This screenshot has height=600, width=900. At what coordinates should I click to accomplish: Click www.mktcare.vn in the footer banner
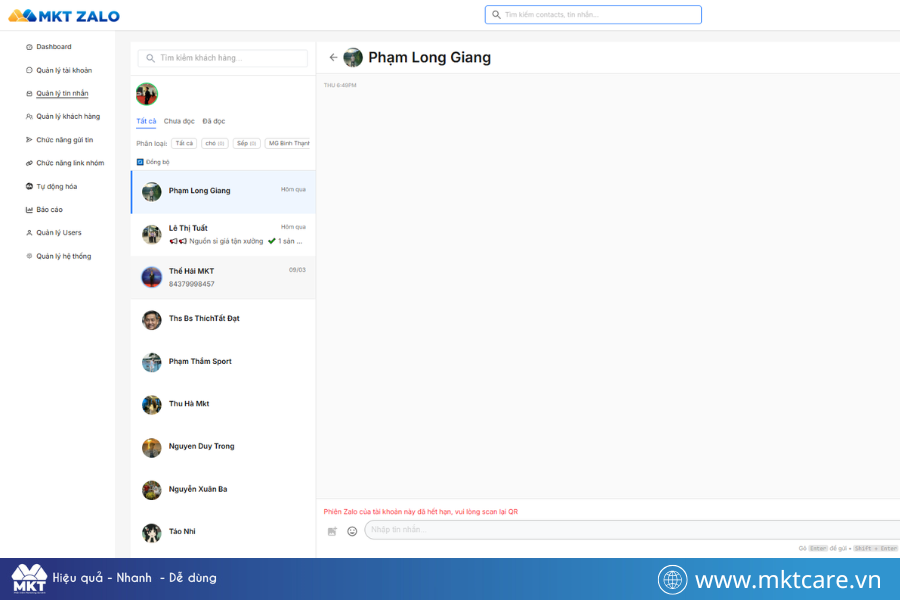(788, 580)
